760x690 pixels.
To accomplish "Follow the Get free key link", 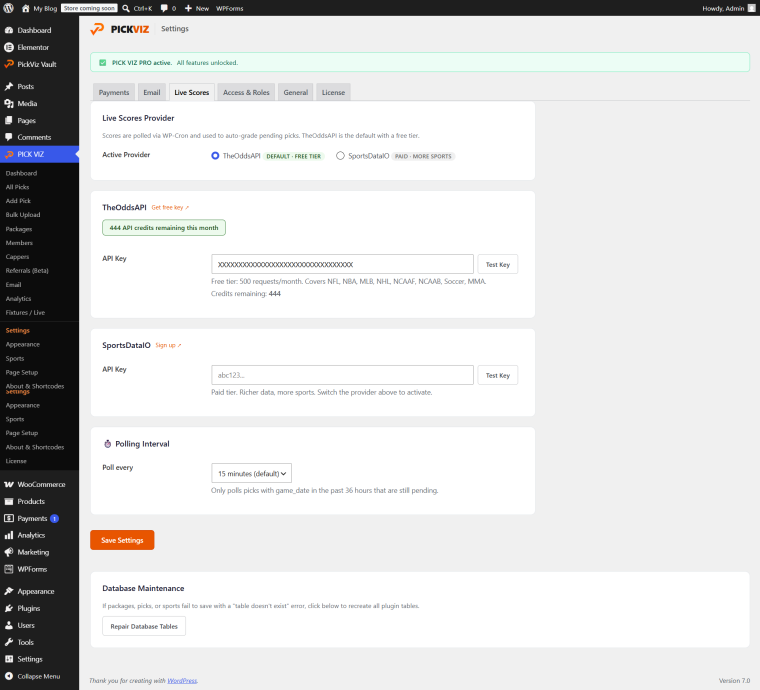I will (x=170, y=207).
